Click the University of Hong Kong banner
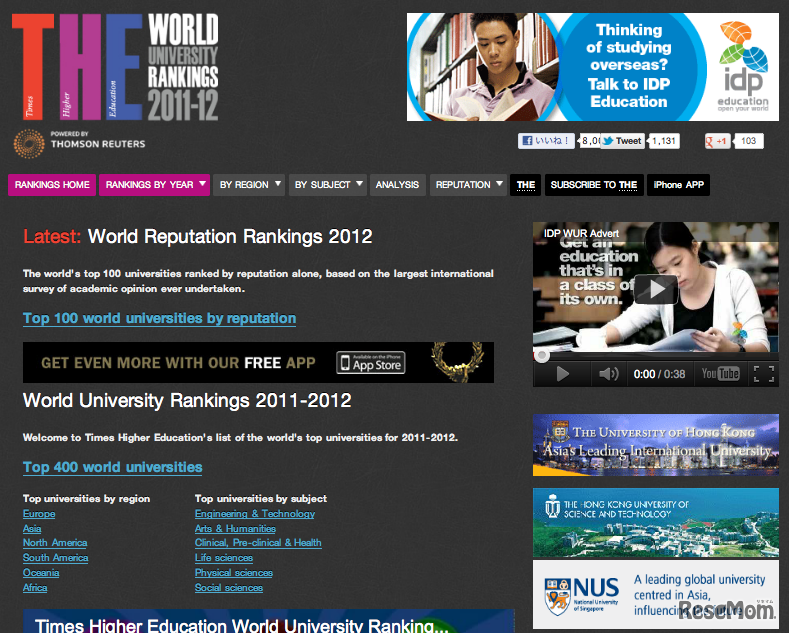The width and height of the screenshot is (789, 633). pyautogui.click(x=655, y=445)
